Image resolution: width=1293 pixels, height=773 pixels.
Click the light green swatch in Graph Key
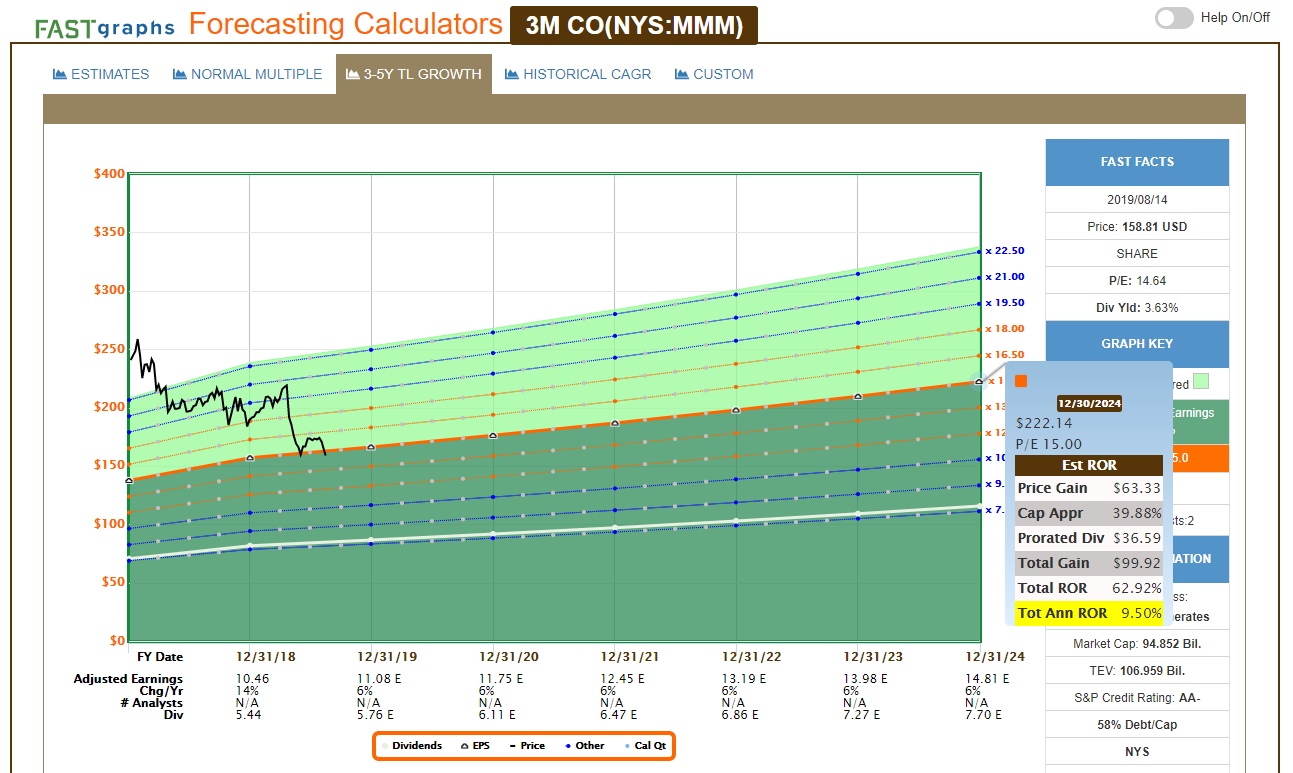coord(1201,382)
